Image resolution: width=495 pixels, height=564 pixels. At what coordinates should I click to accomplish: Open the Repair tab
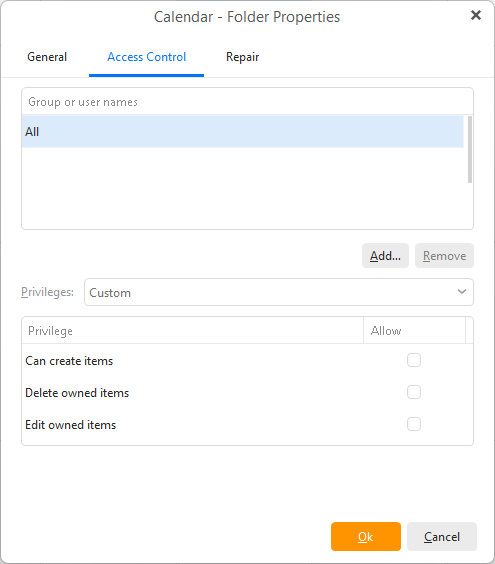pos(242,57)
